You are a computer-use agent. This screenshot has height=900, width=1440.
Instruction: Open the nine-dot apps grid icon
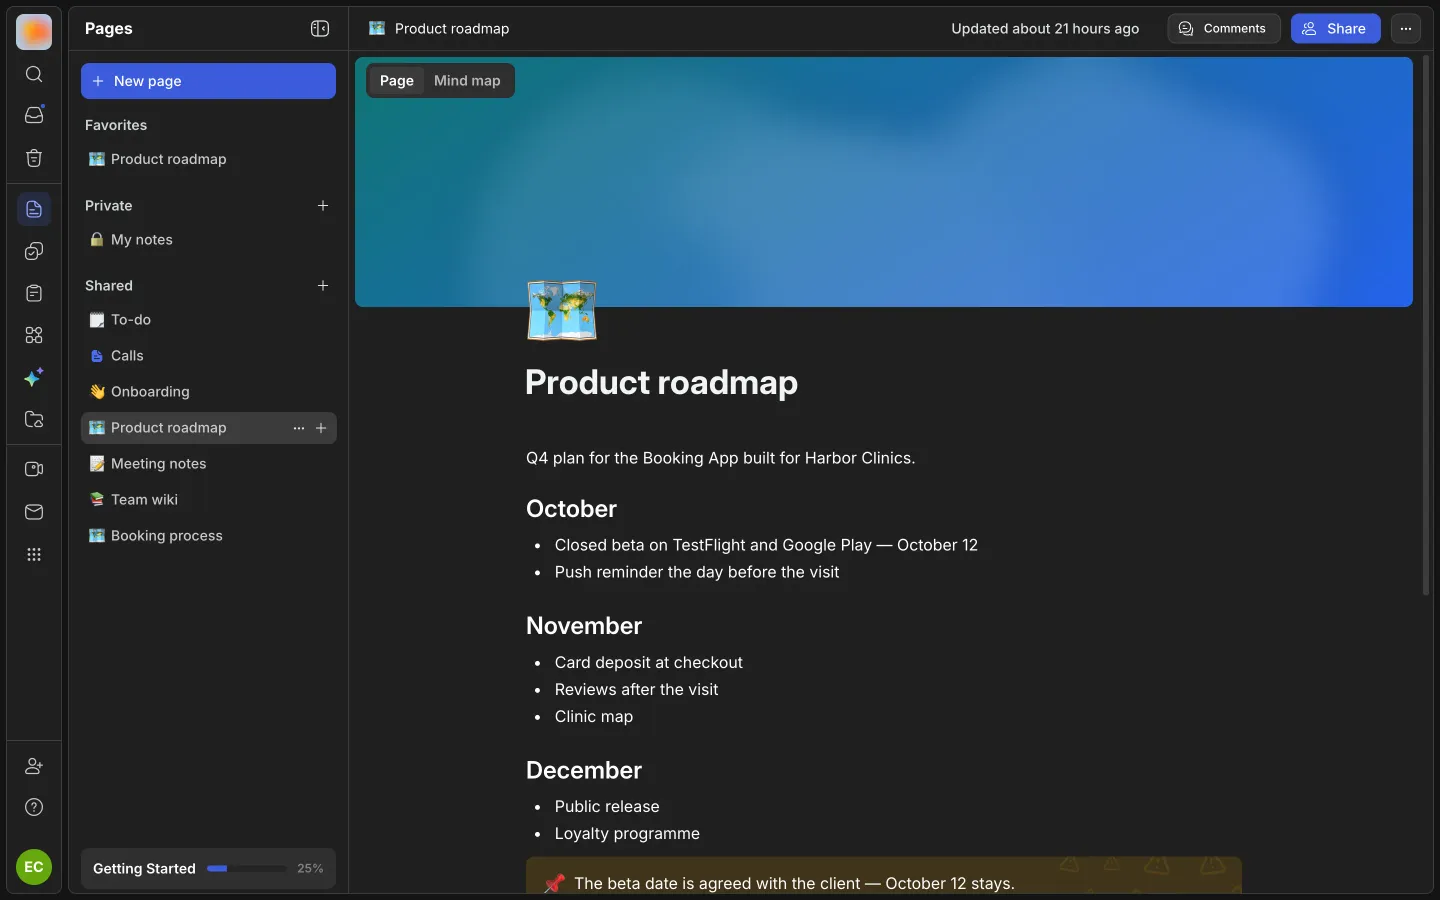tap(34, 554)
